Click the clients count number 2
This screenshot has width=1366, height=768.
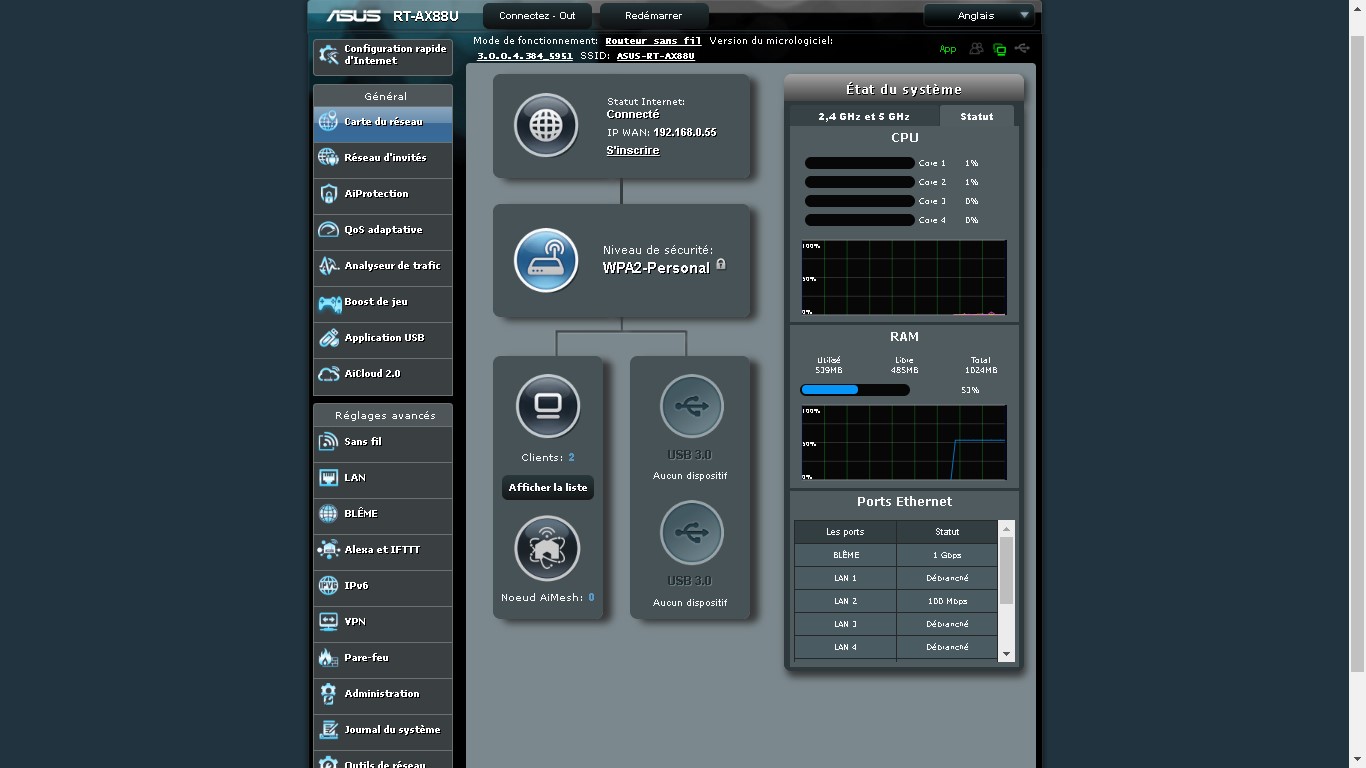point(571,458)
